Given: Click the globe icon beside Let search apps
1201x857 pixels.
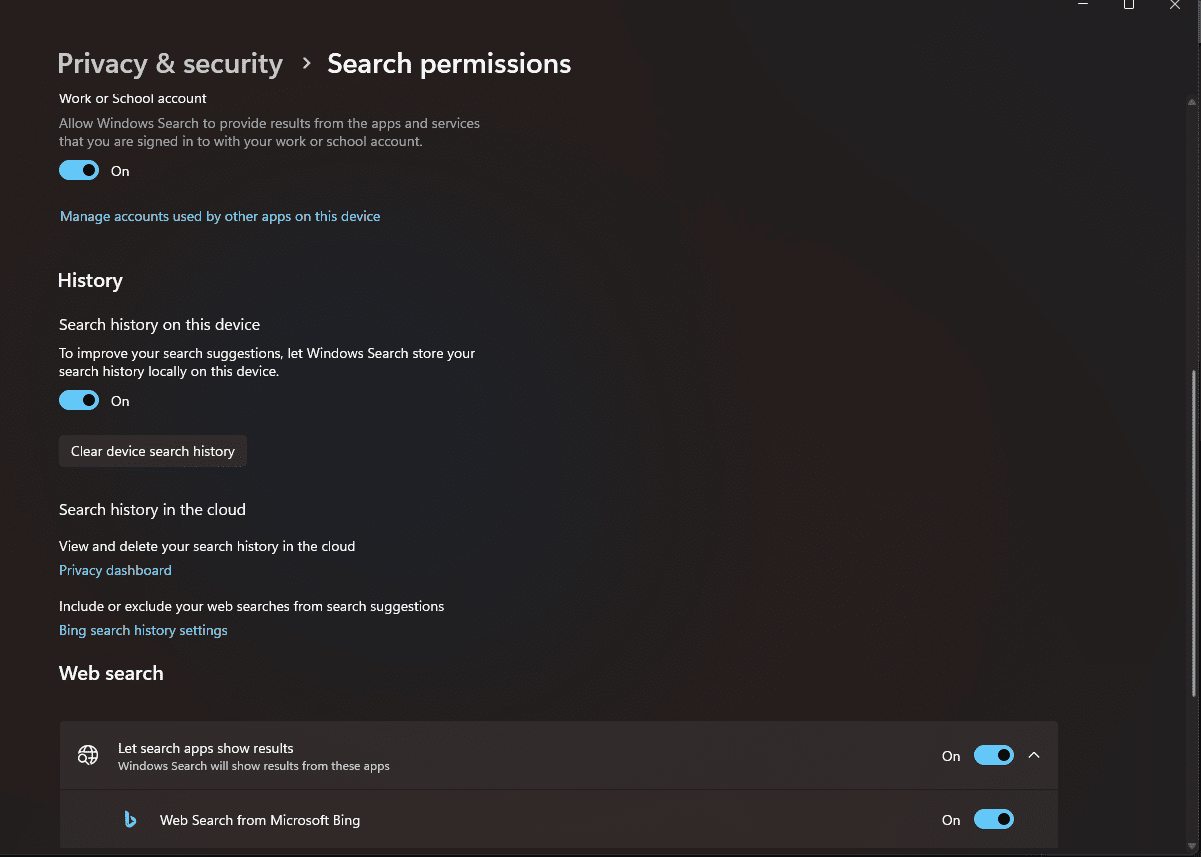Looking at the screenshot, I should click(88, 756).
